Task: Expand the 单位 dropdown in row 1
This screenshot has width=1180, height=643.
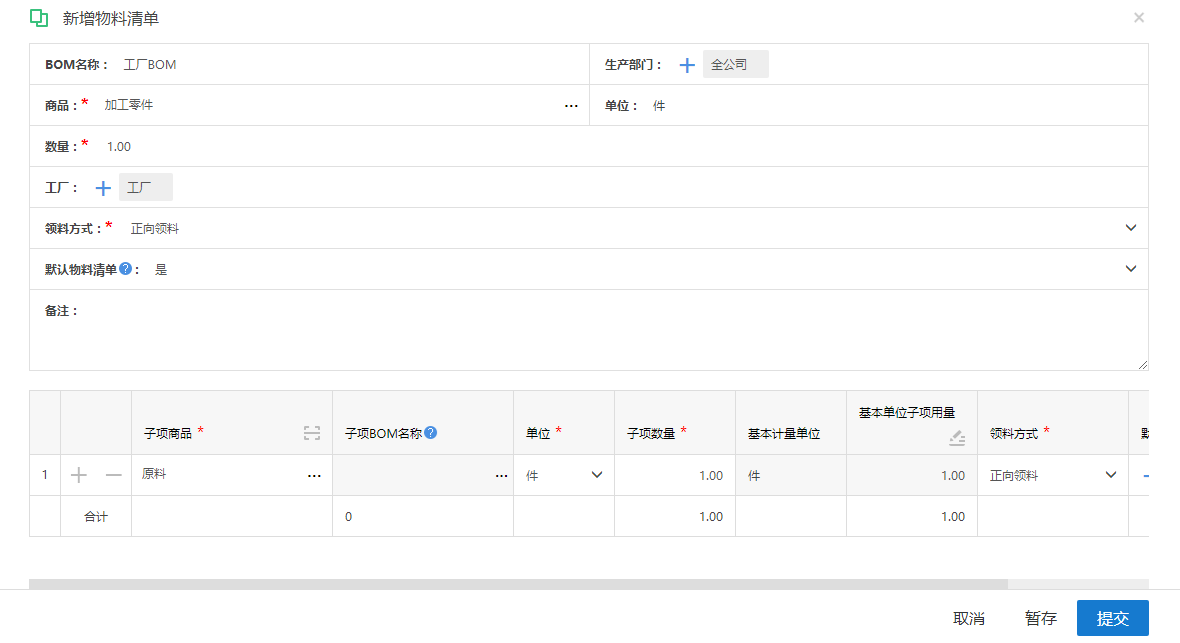Action: [597, 474]
